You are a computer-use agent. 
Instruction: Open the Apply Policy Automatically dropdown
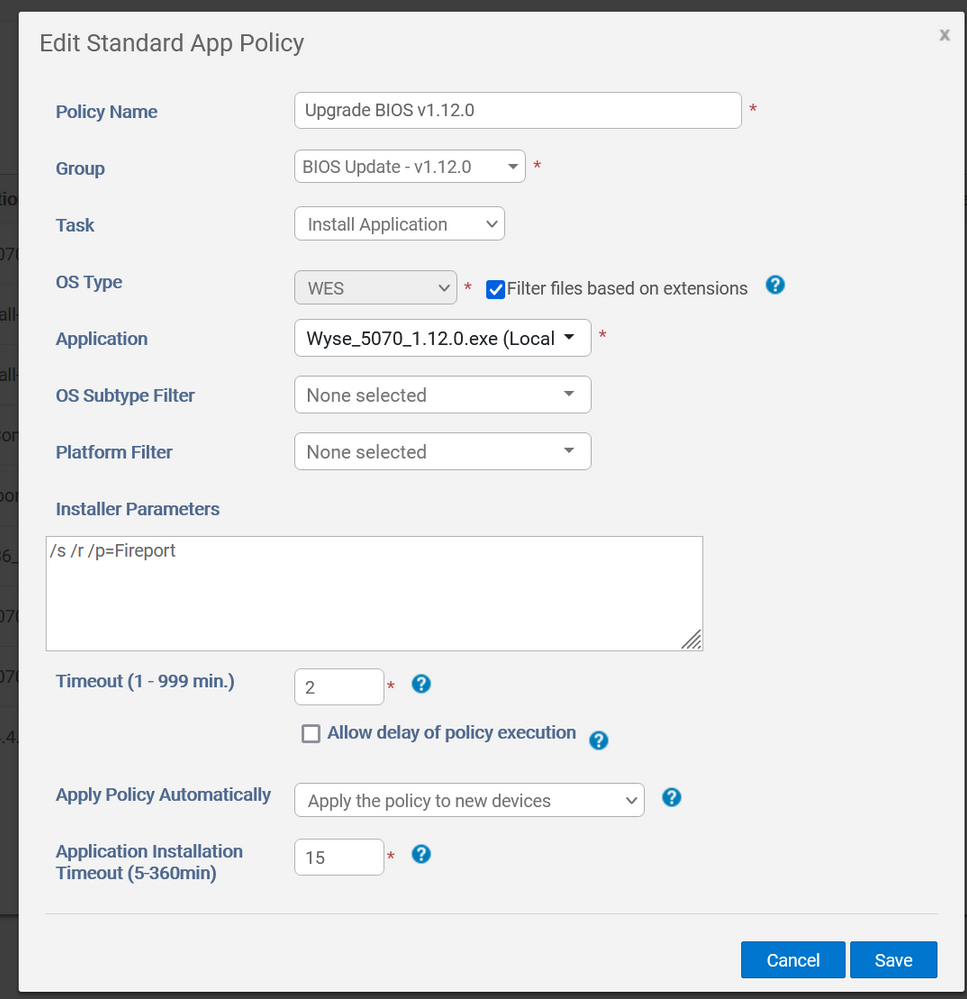(469, 800)
